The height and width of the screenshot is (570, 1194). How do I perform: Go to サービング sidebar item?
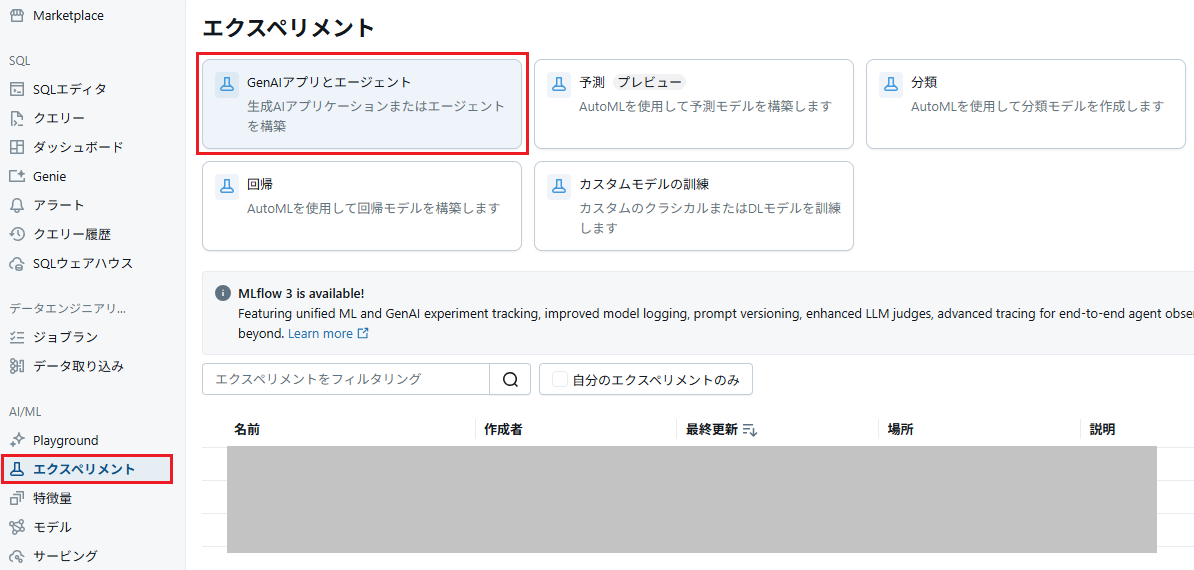[x=65, y=556]
